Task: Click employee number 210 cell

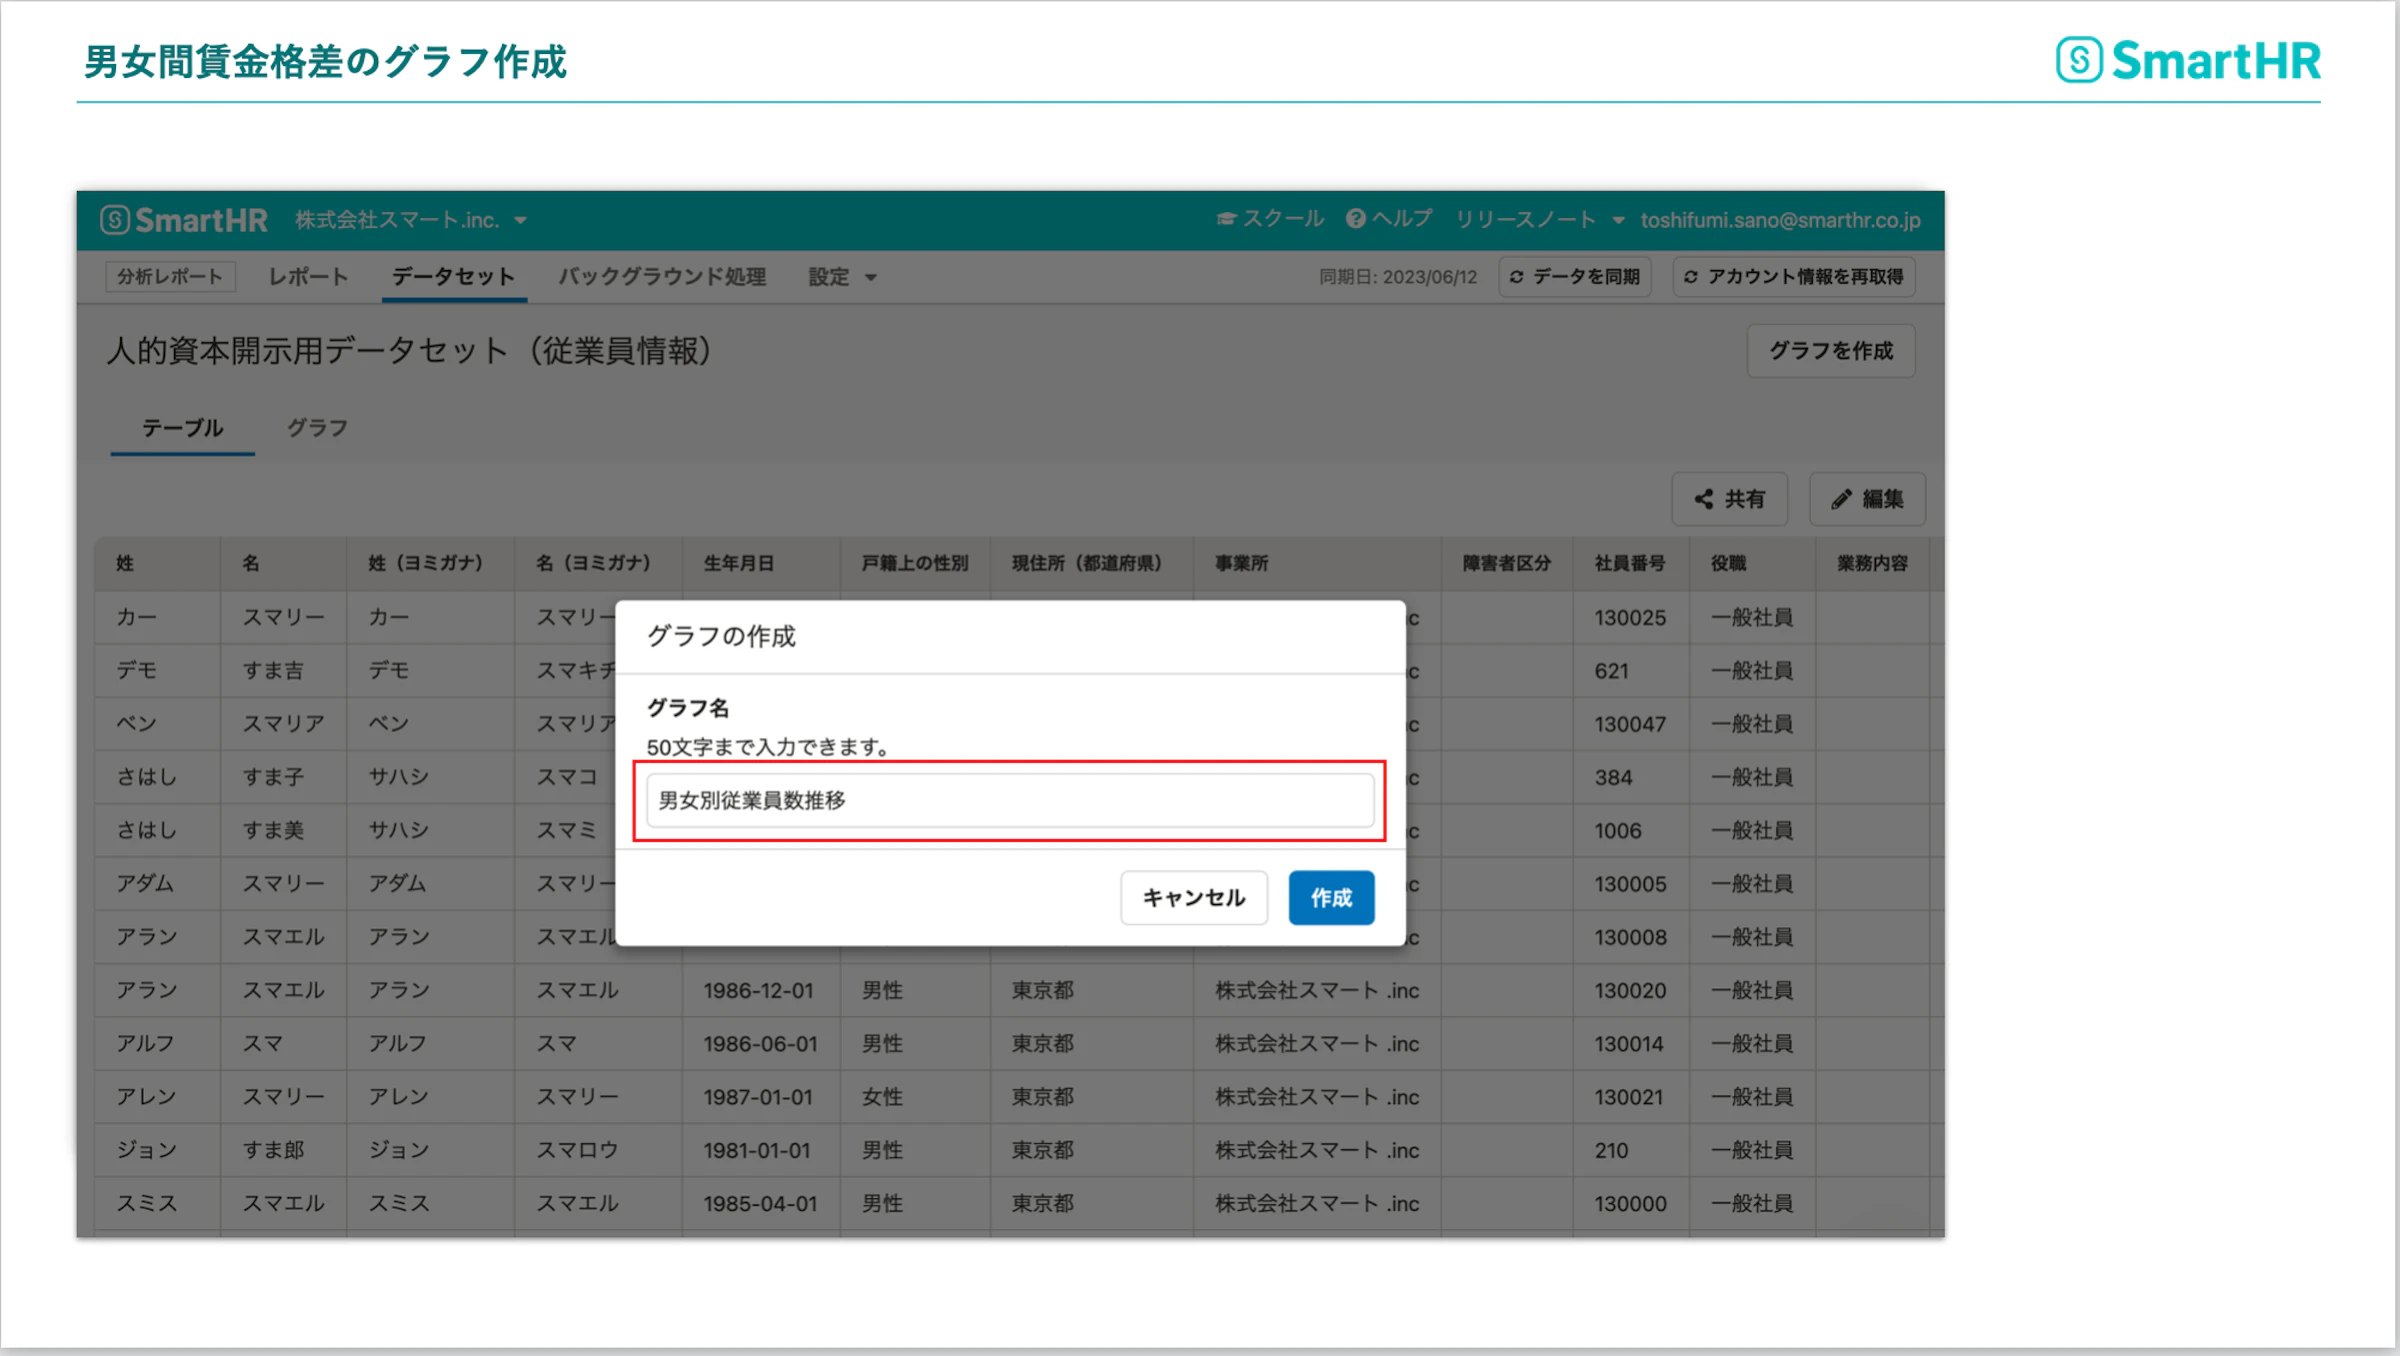Action: pos(1630,1150)
